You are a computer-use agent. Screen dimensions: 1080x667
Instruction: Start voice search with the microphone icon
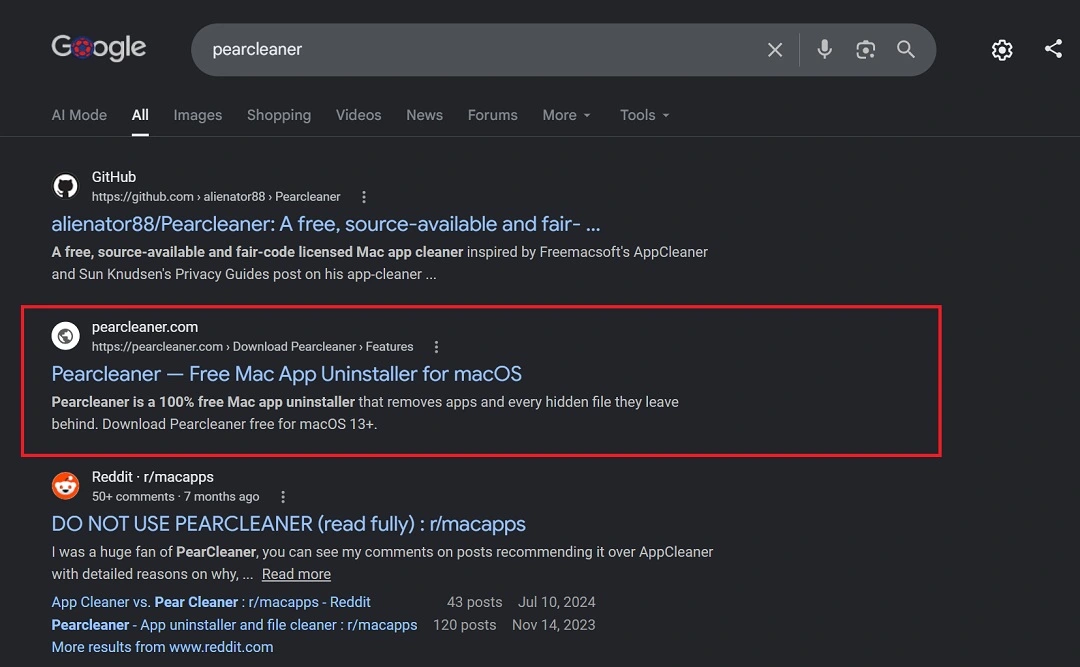(824, 50)
